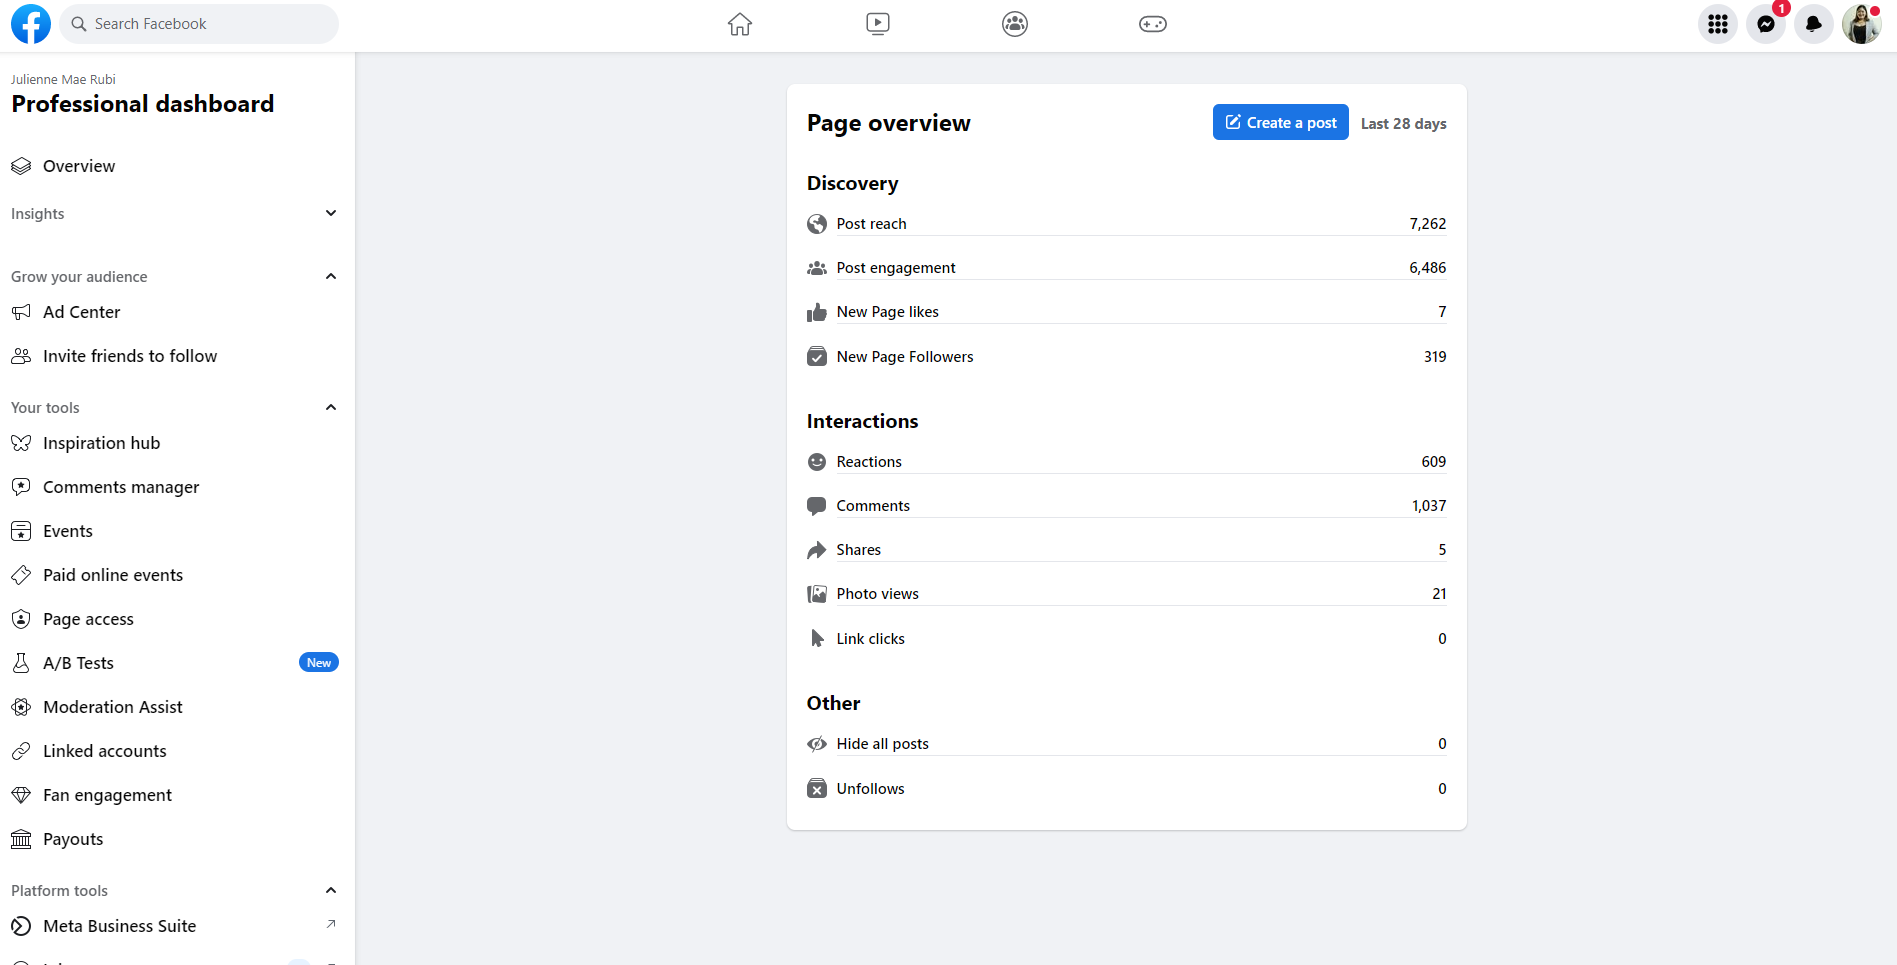Collapse the Your tools section
1897x965 pixels.
[x=331, y=407]
